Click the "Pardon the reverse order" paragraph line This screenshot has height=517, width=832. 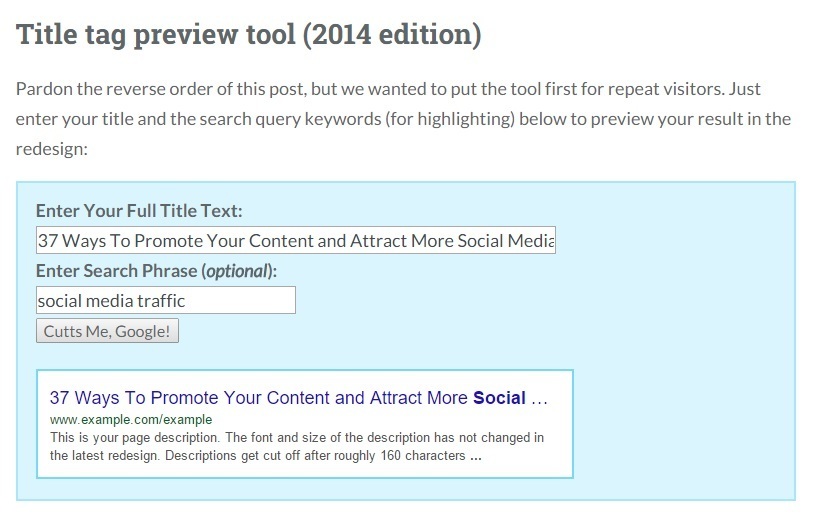(x=388, y=89)
